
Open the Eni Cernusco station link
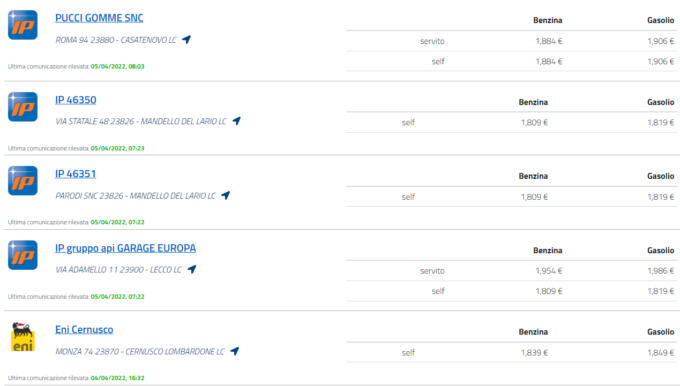[84, 330]
